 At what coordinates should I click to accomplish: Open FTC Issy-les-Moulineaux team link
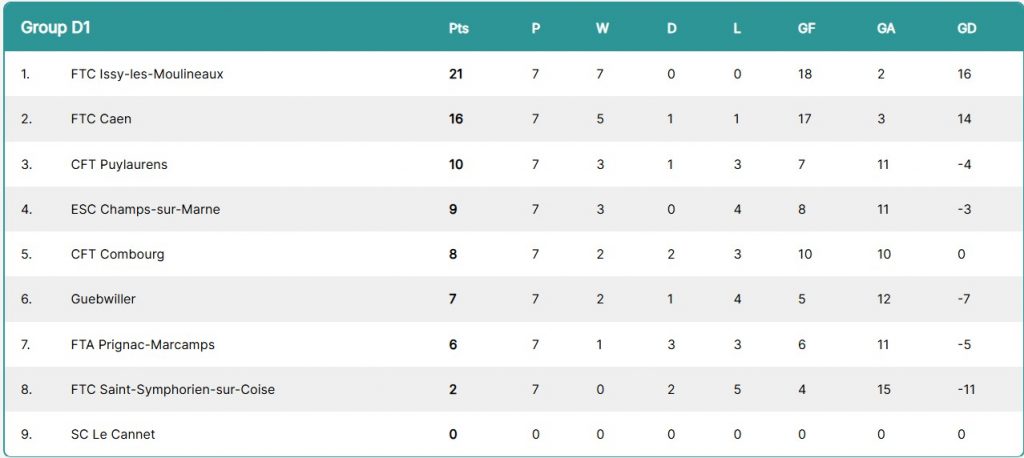click(147, 74)
